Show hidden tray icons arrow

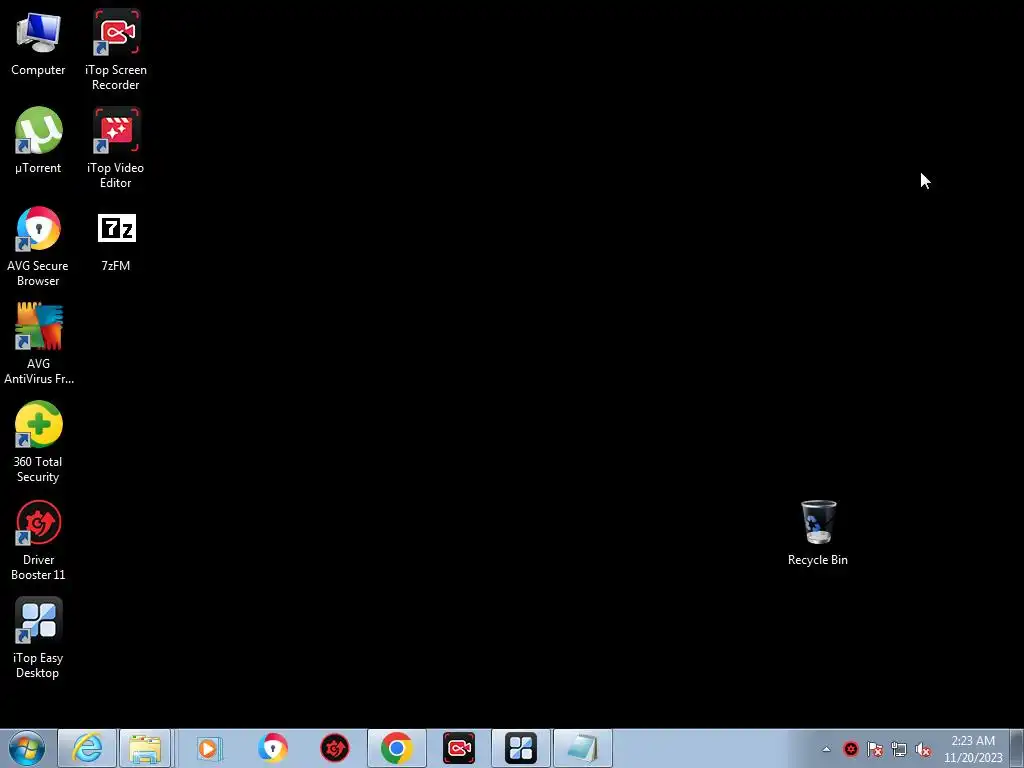(826, 749)
